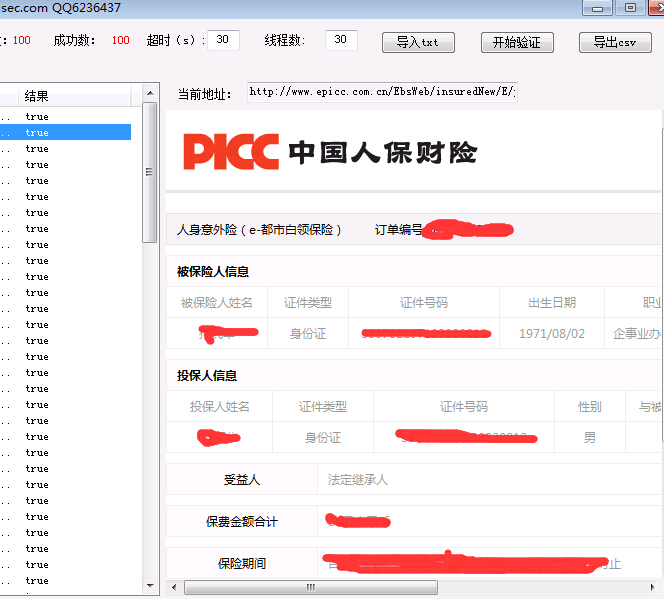
Task: Edit the 超时(s) timeout input field
Action: click(223, 40)
